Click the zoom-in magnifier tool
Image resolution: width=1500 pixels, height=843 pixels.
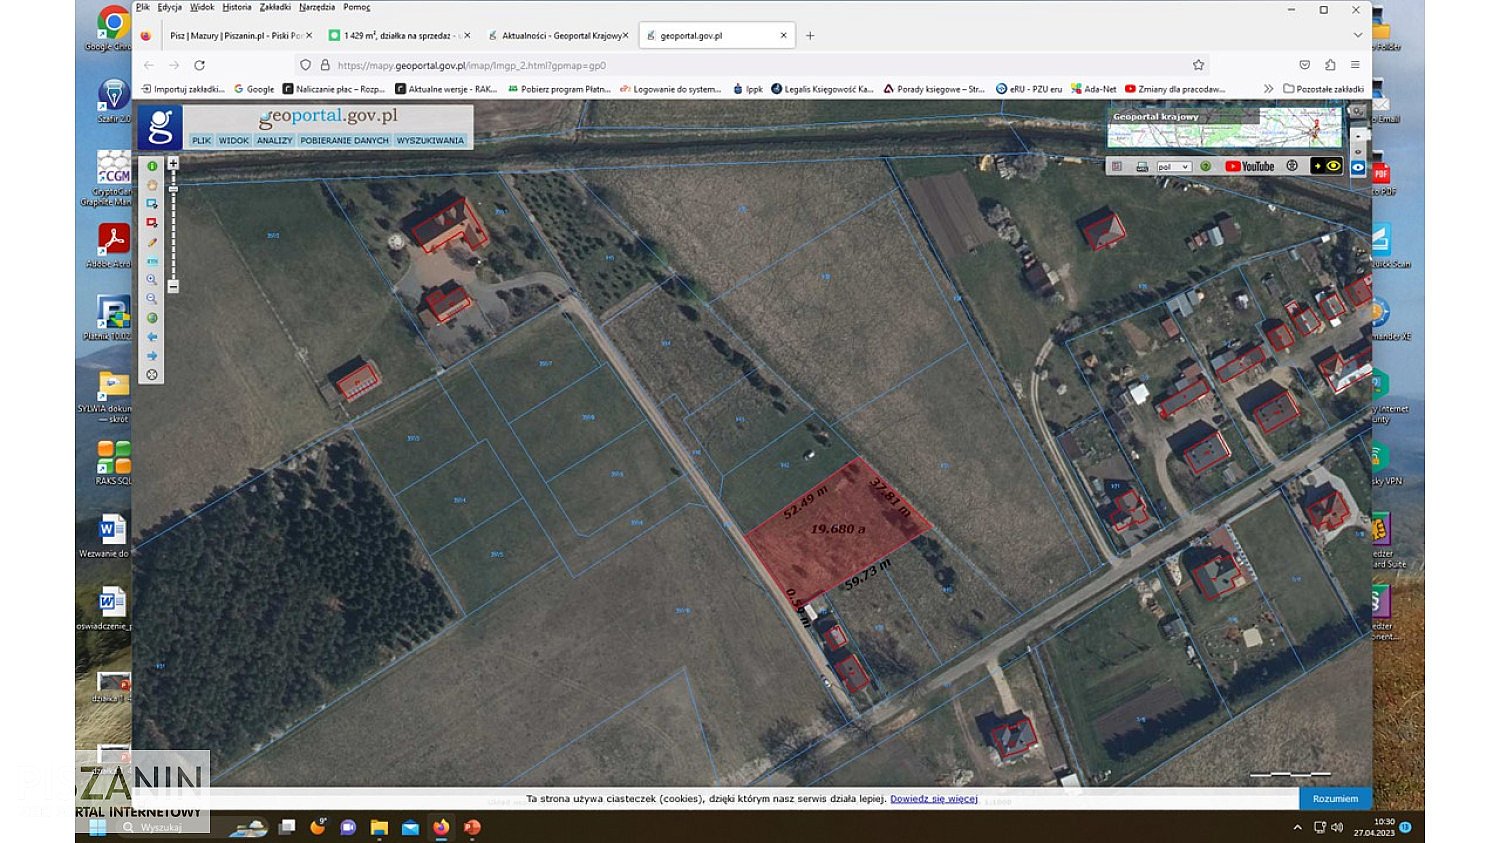click(x=152, y=280)
